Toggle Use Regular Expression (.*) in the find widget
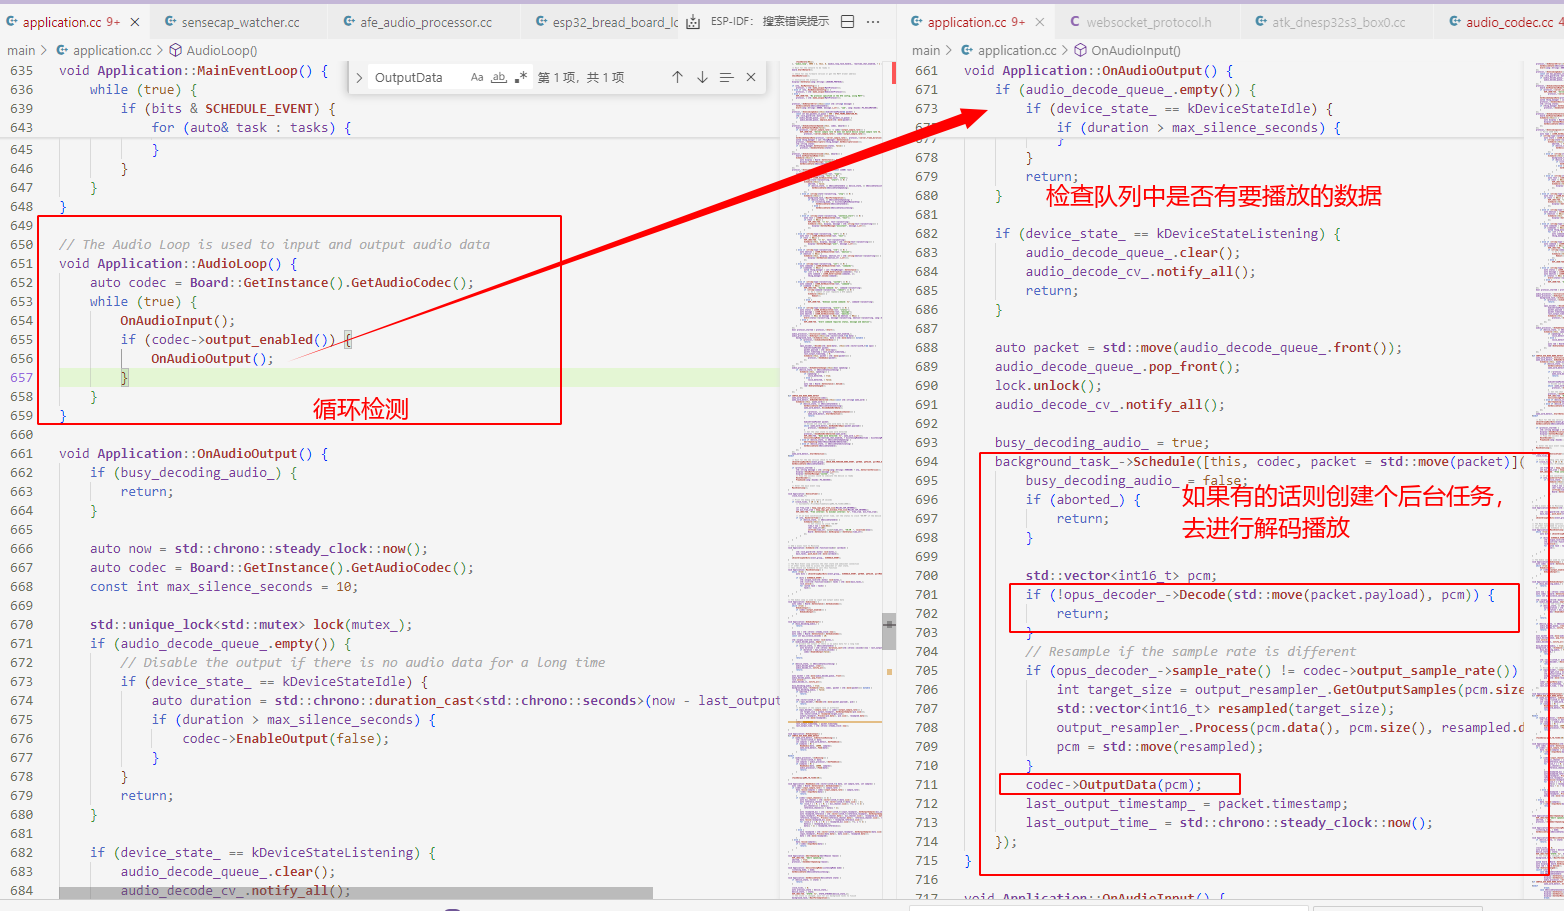 click(521, 77)
